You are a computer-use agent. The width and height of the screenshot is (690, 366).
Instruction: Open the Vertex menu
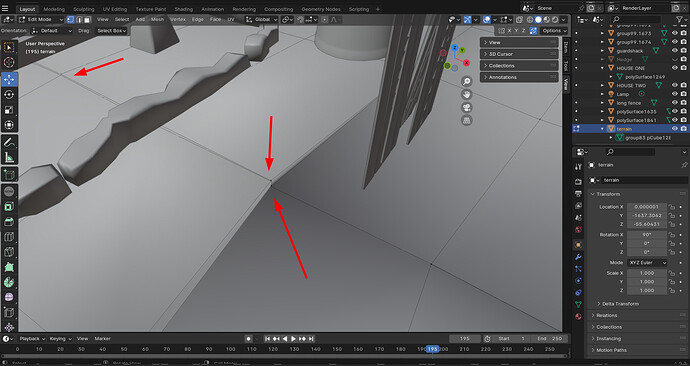(178, 19)
